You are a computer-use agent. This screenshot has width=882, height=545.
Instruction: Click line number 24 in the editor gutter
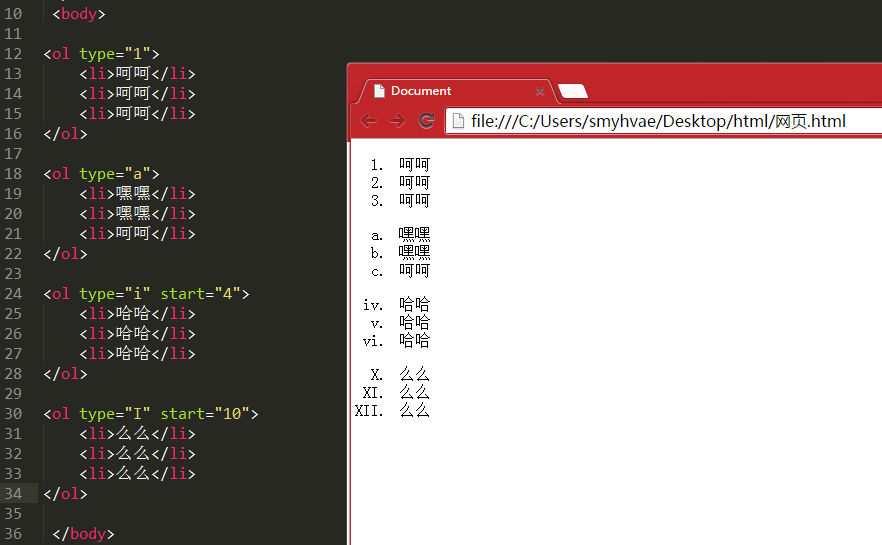click(13, 294)
